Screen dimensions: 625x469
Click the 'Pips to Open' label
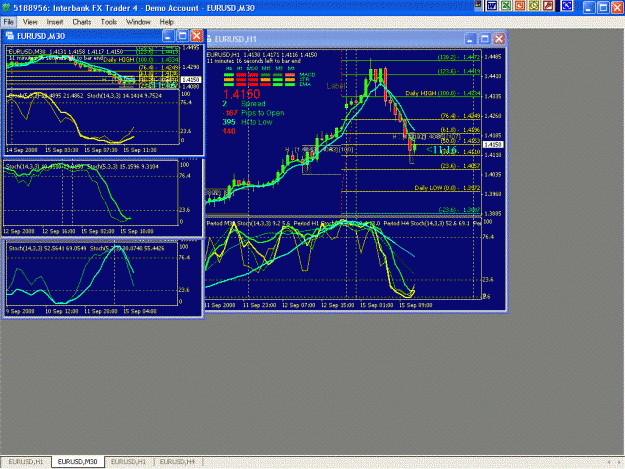point(263,113)
